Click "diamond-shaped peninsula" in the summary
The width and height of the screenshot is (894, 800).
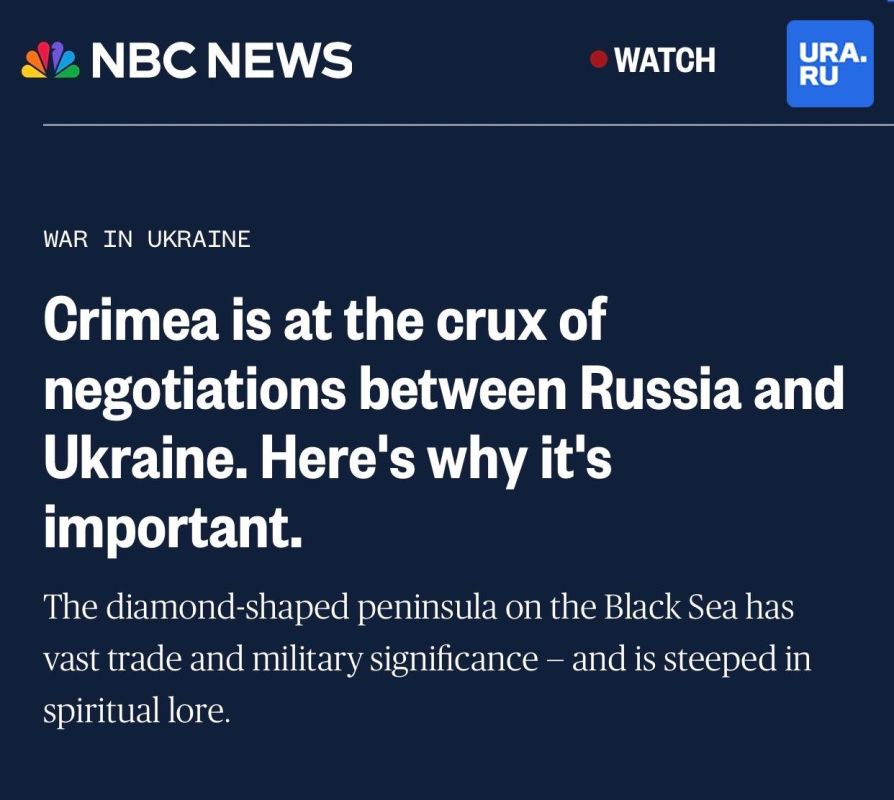[307, 608]
